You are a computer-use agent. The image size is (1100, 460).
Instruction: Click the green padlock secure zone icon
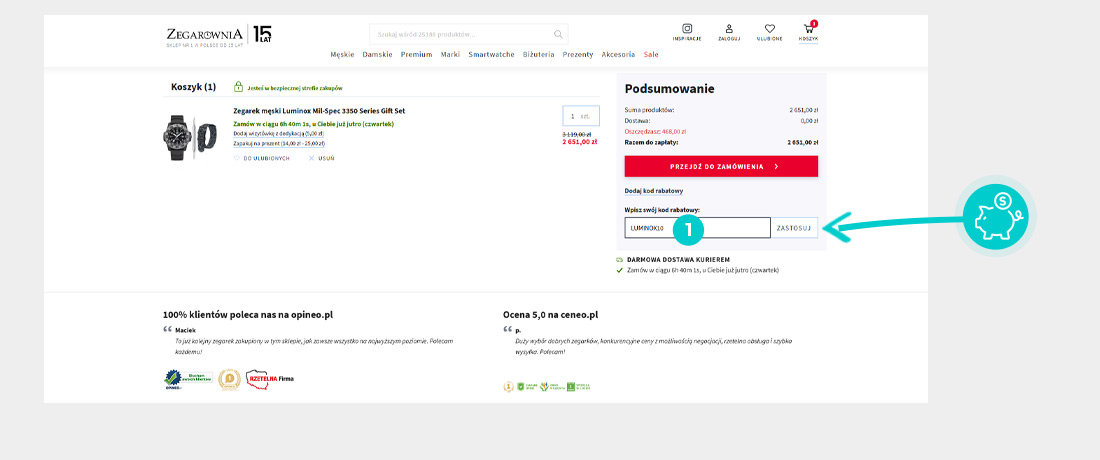point(238,87)
